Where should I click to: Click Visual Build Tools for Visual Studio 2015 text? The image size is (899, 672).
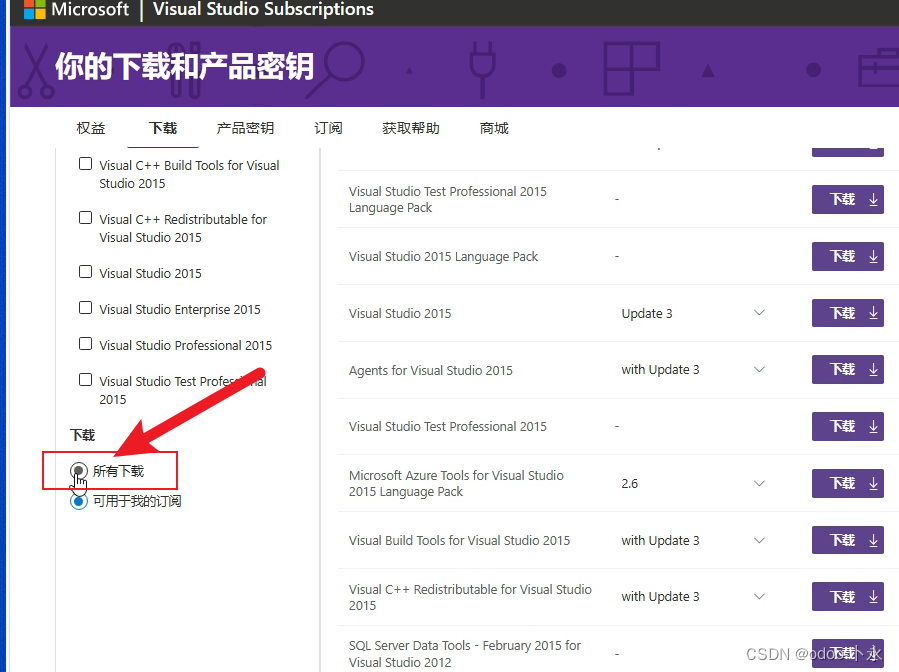tap(459, 541)
